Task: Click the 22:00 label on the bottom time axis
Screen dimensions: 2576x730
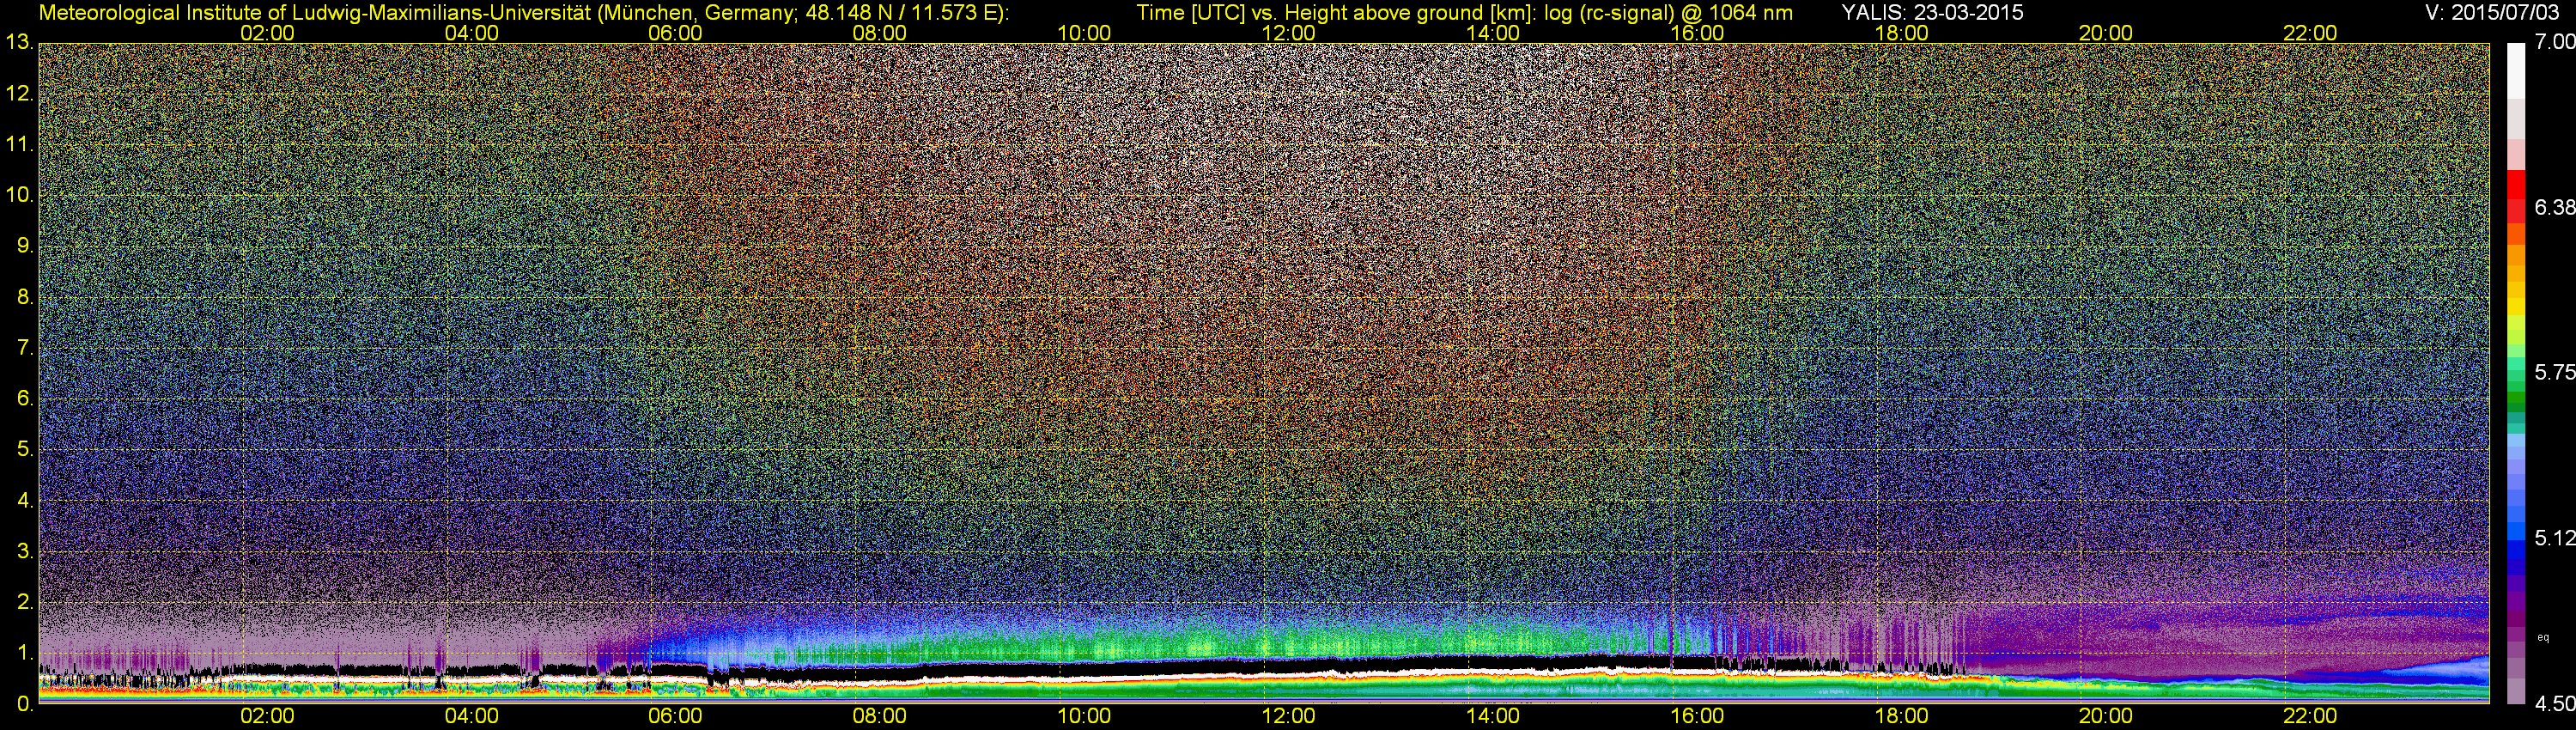Action: pos(2310,716)
